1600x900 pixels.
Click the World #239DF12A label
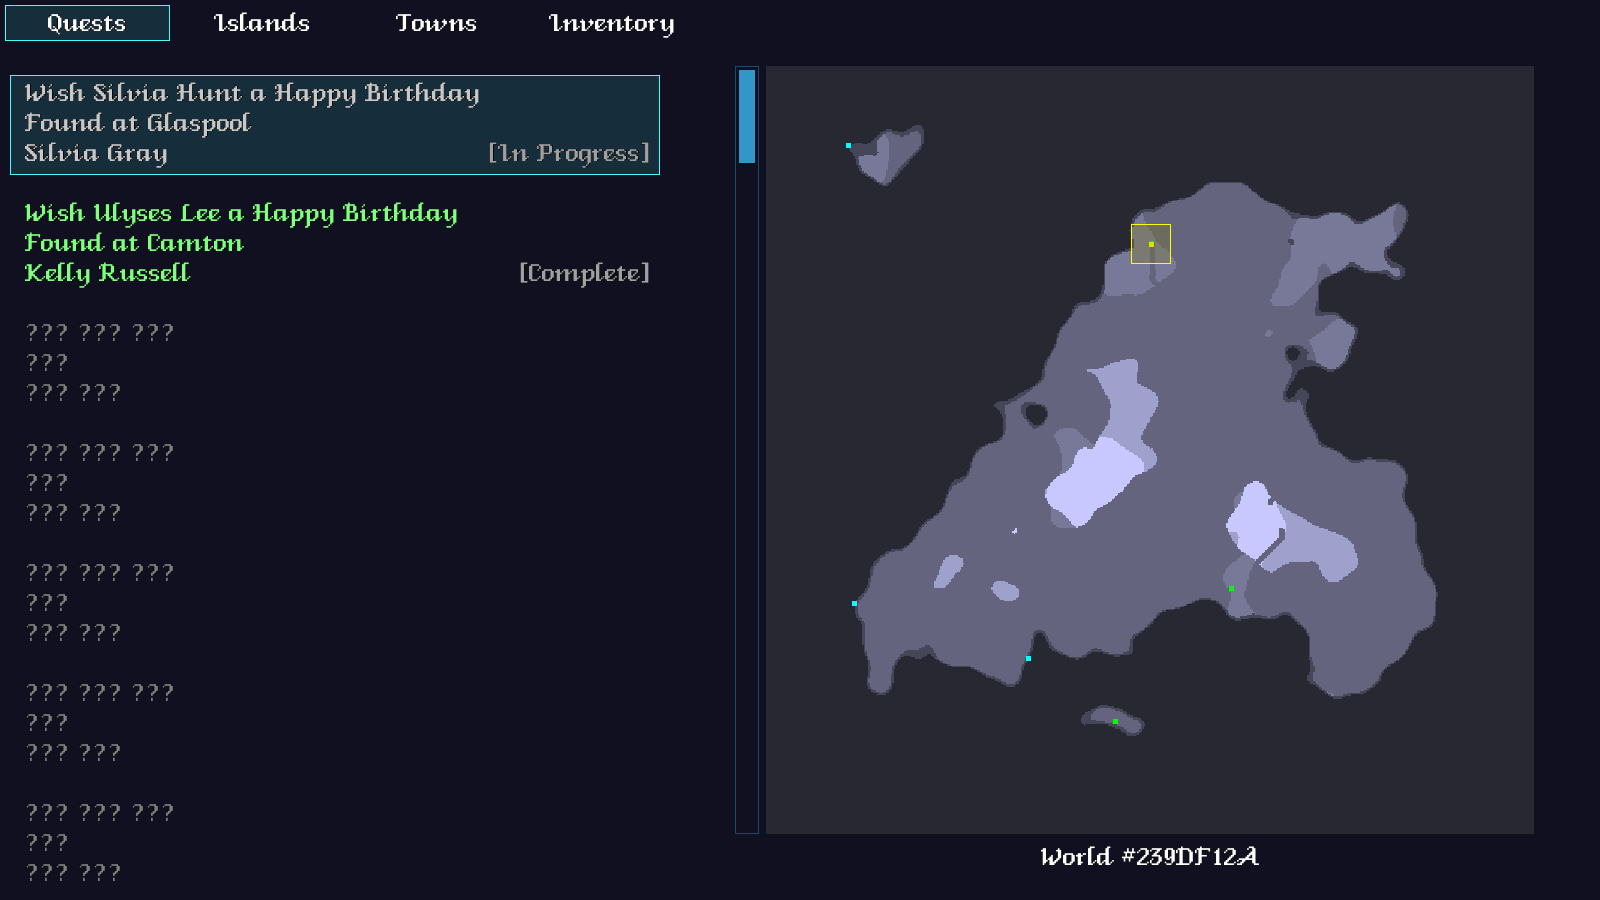click(x=1149, y=857)
